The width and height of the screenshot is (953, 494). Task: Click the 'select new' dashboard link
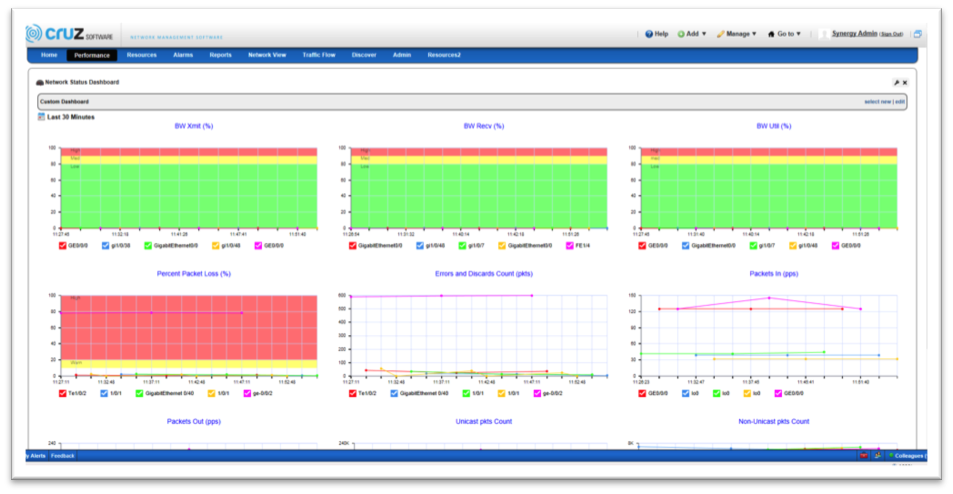(x=878, y=102)
